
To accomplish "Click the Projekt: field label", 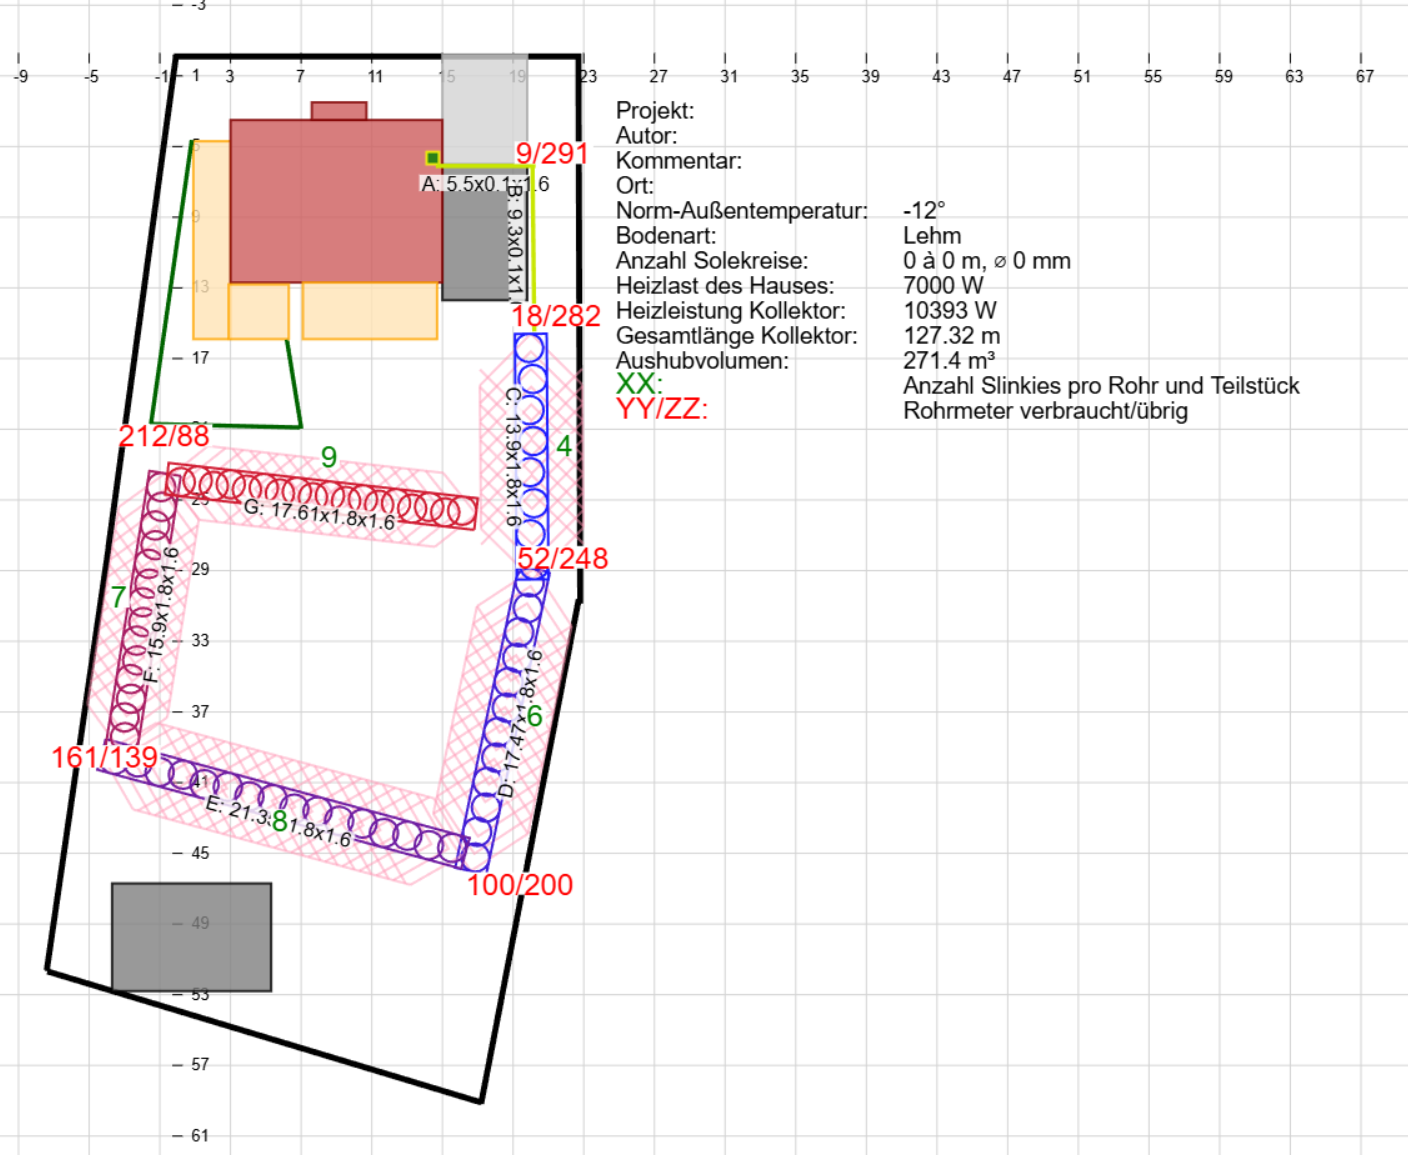I will click(x=654, y=111).
